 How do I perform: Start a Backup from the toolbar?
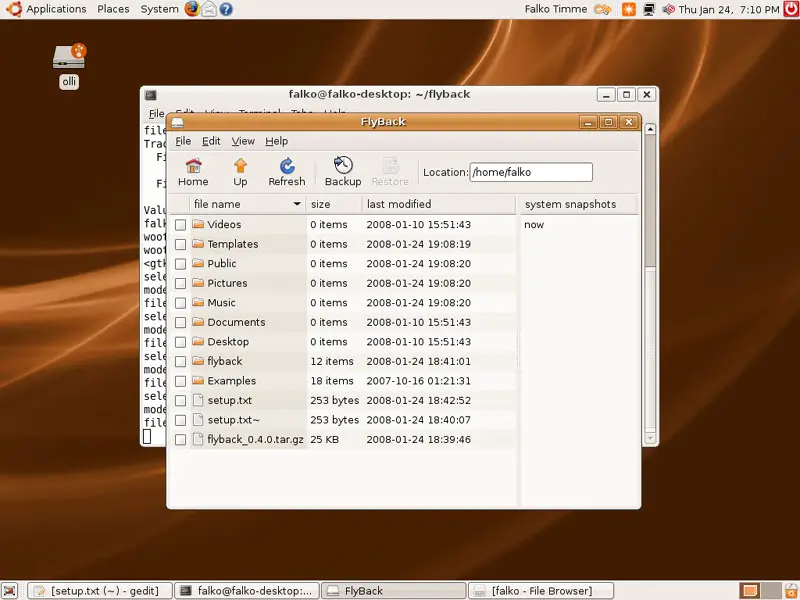click(343, 172)
